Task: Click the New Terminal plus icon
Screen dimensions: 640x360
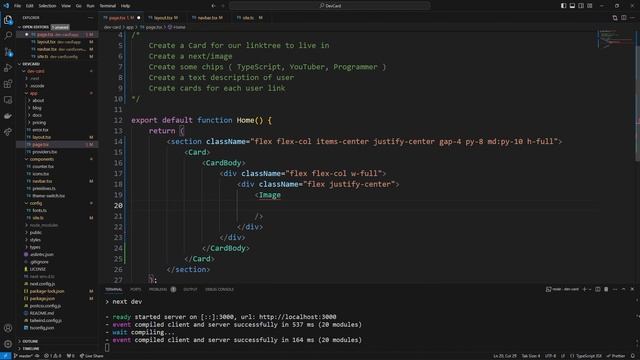Action: coord(584,289)
